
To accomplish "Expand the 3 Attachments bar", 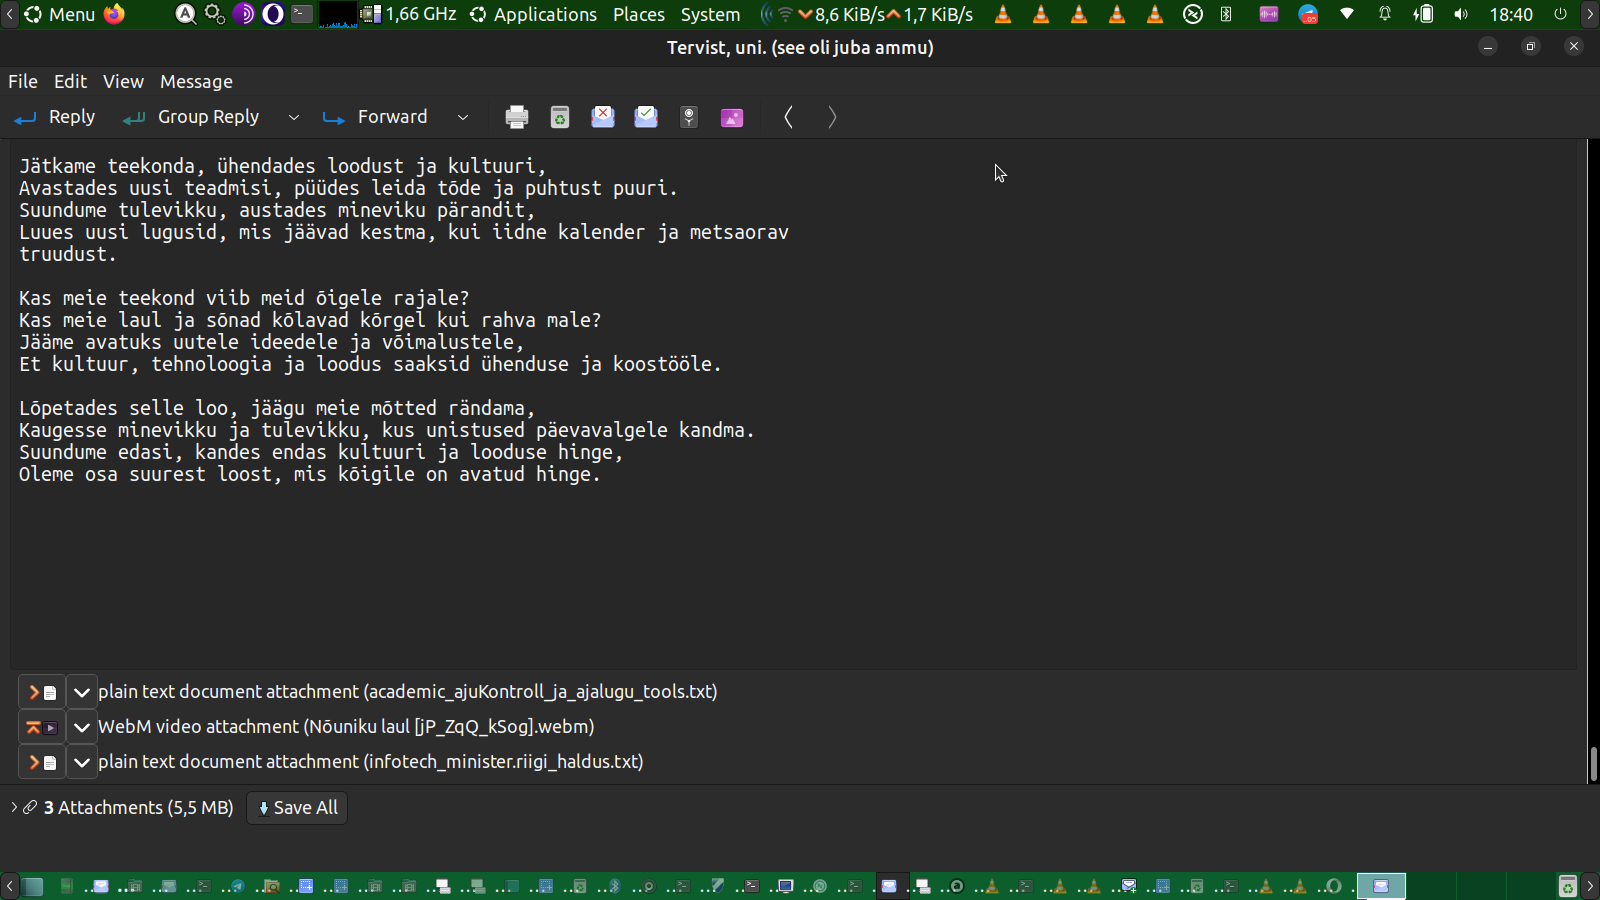I will pos(14,807).
